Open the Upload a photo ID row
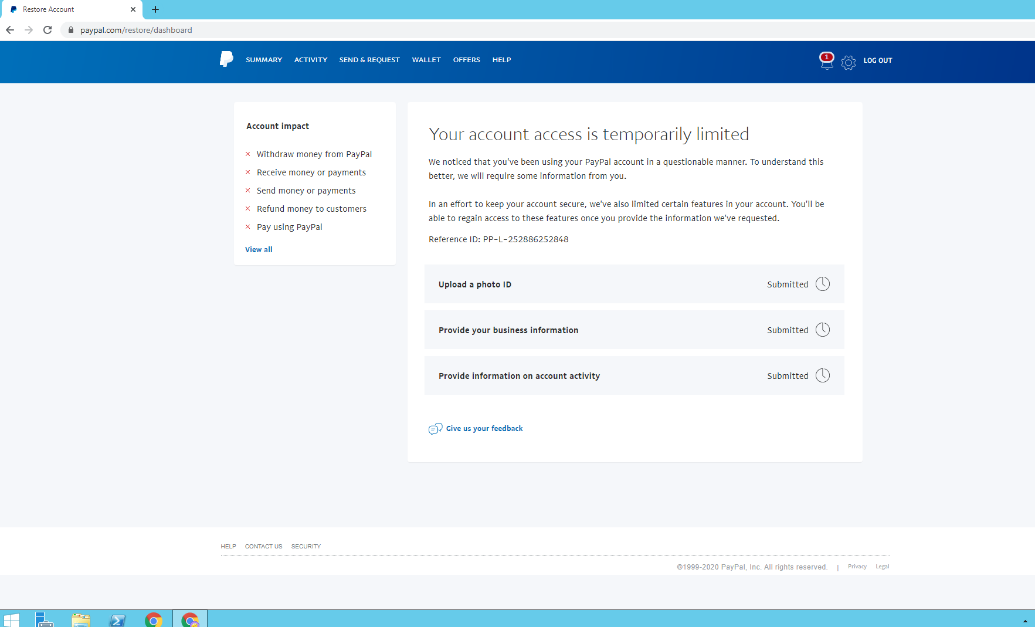Viewport: 1035px width, 627px height. click(x=634, y=284)
